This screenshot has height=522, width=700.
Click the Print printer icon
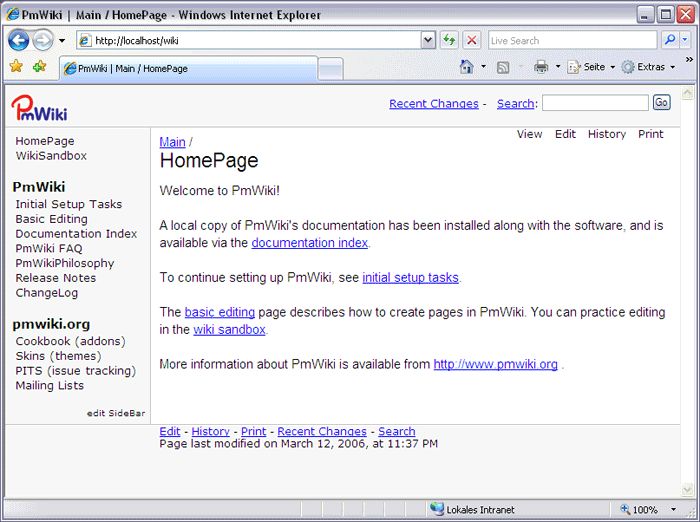[541, 67]
